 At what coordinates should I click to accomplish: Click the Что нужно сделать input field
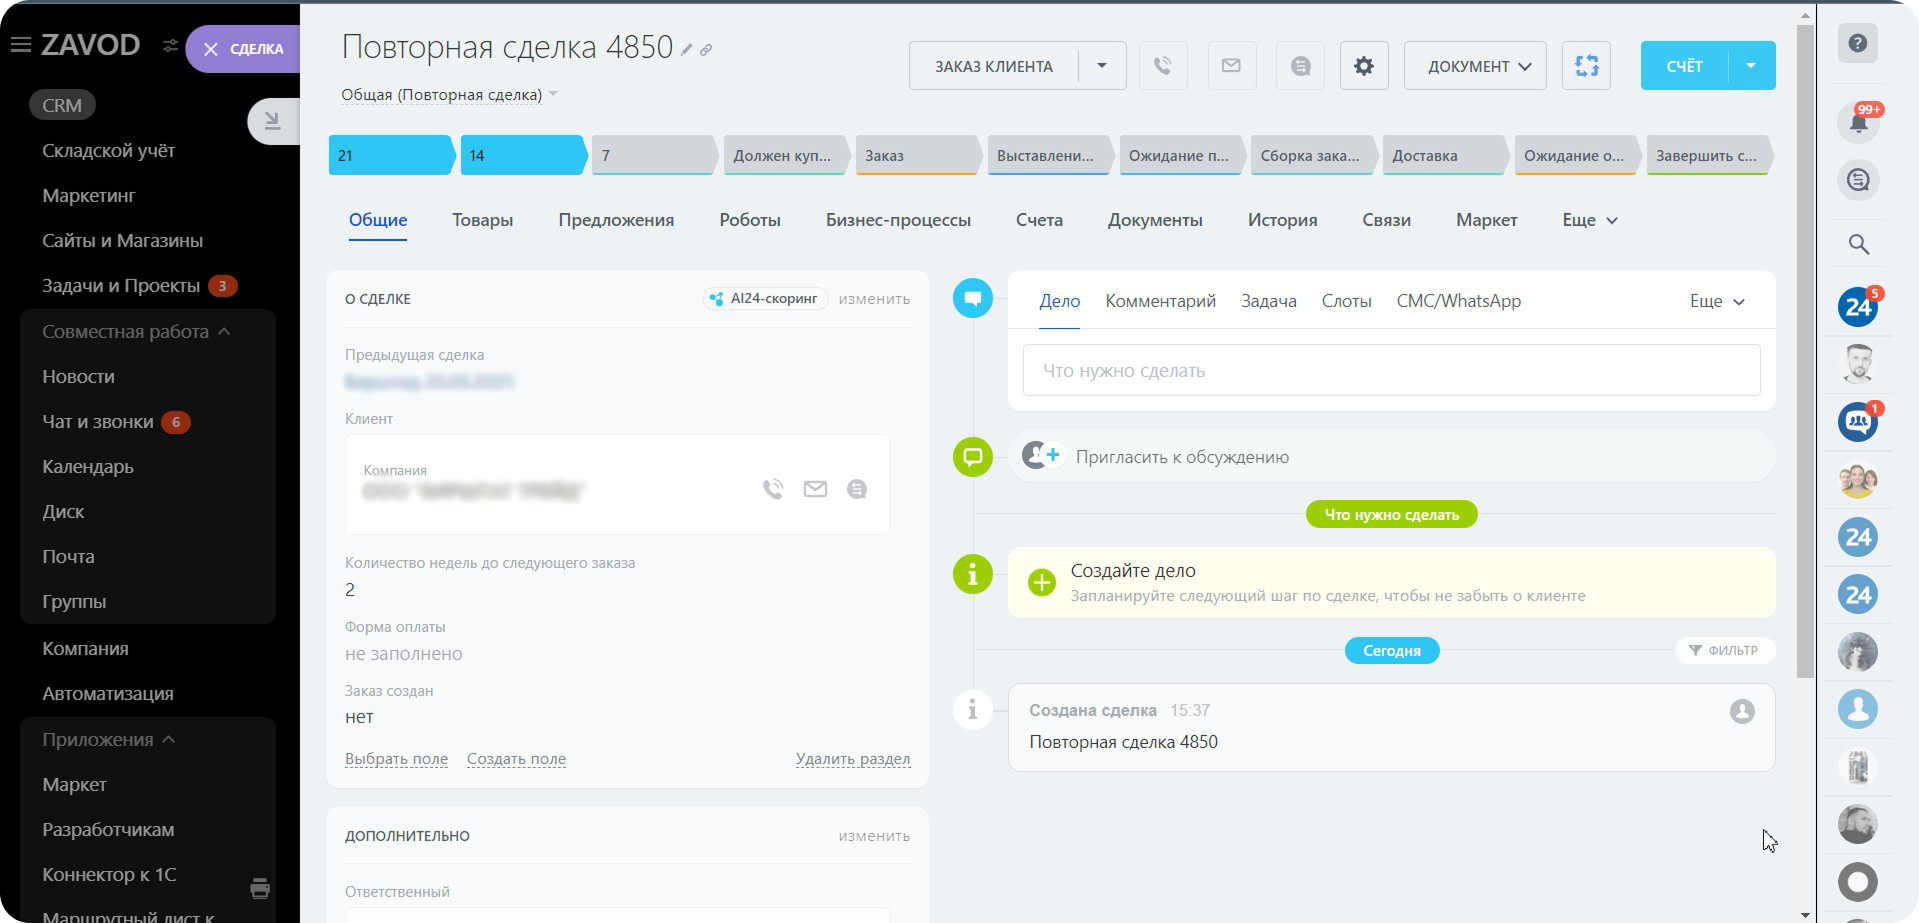[x=1390, y=370]
